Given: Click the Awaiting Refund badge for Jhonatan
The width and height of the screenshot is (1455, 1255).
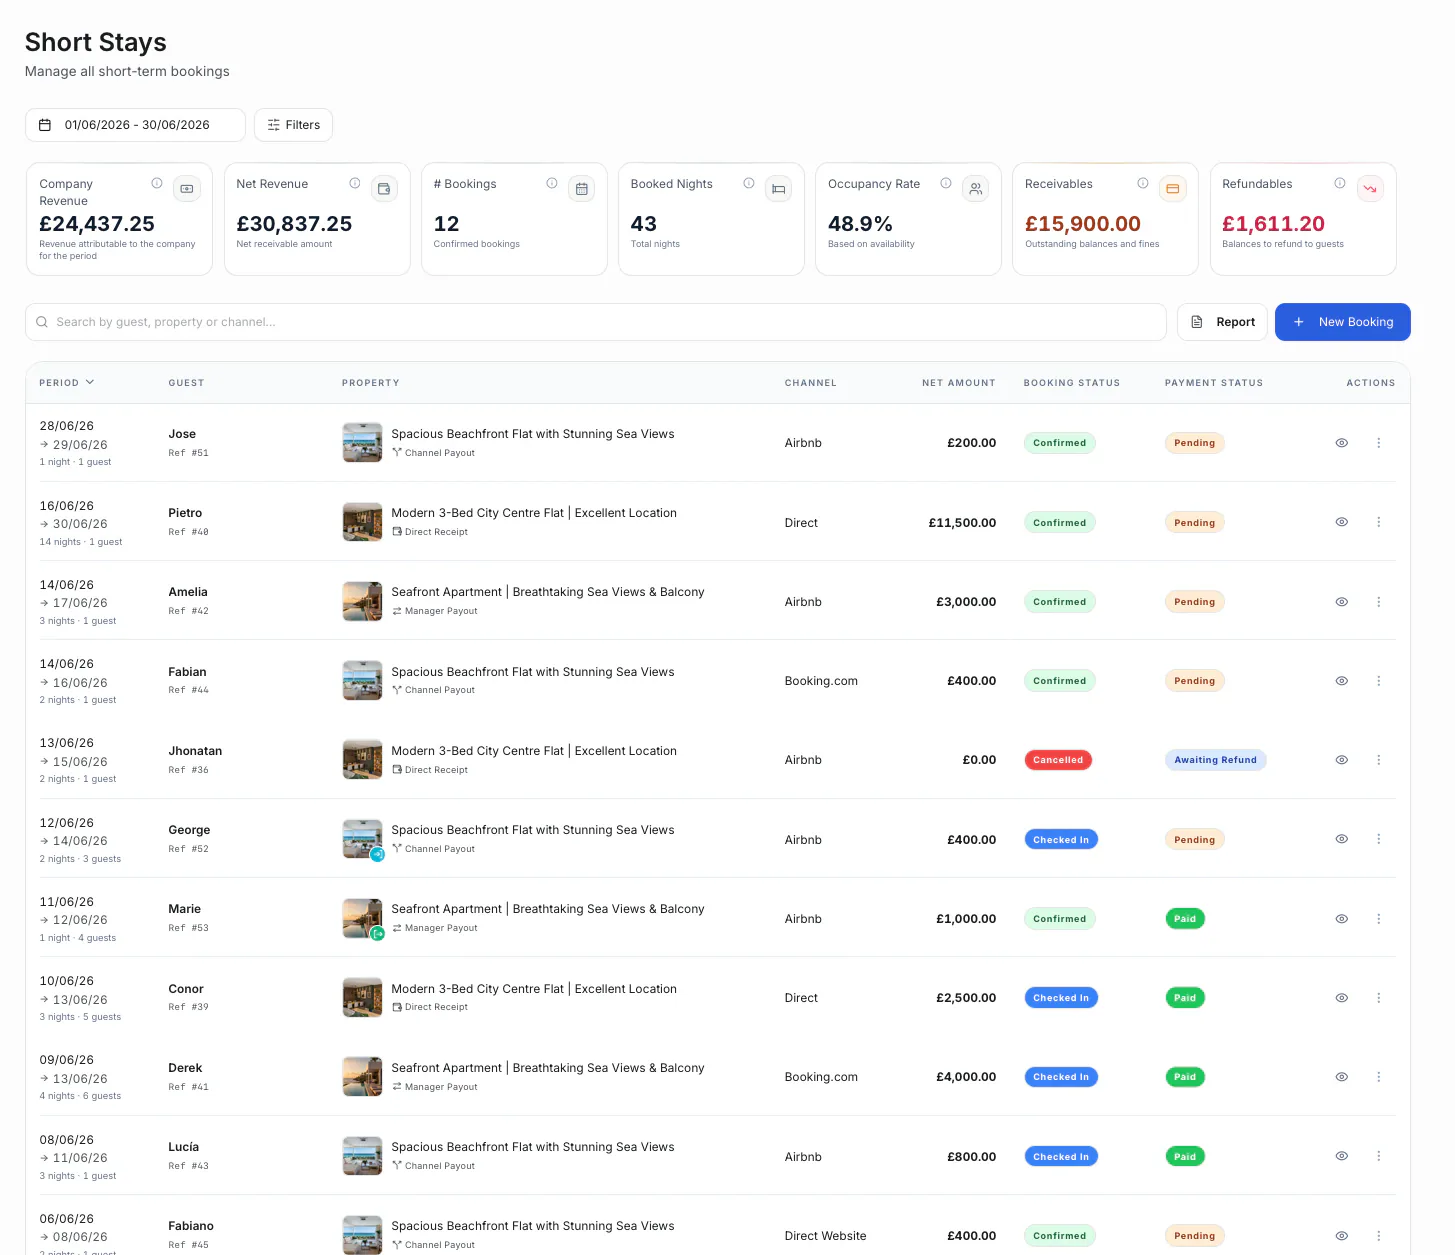Looking at the screenshot, I should [x=1215, y=760].
